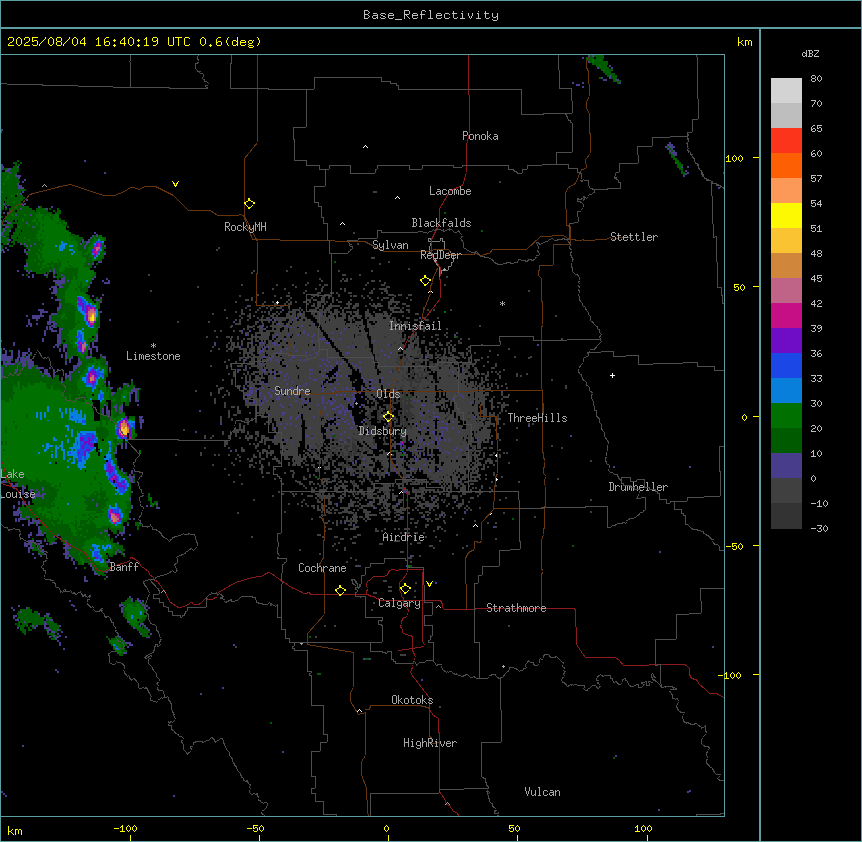Click the light gray 80-70 dBZ swatch
Screen dimensions: 862x842
pyautogui.click(x=786, y=90)
